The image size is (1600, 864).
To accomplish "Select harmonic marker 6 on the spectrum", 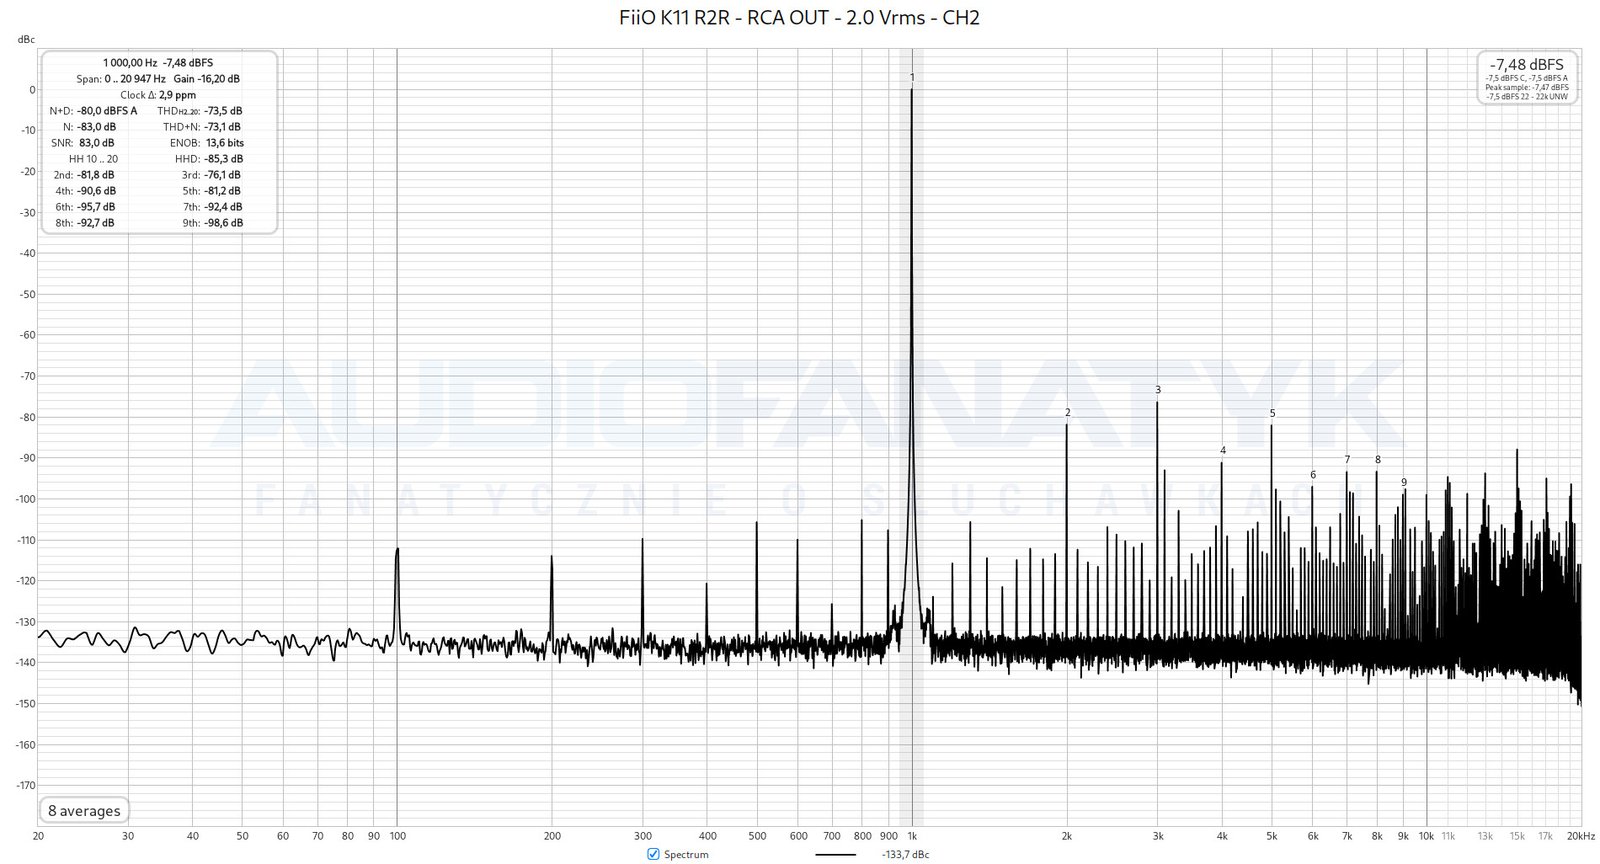I will coord(1313,475).
